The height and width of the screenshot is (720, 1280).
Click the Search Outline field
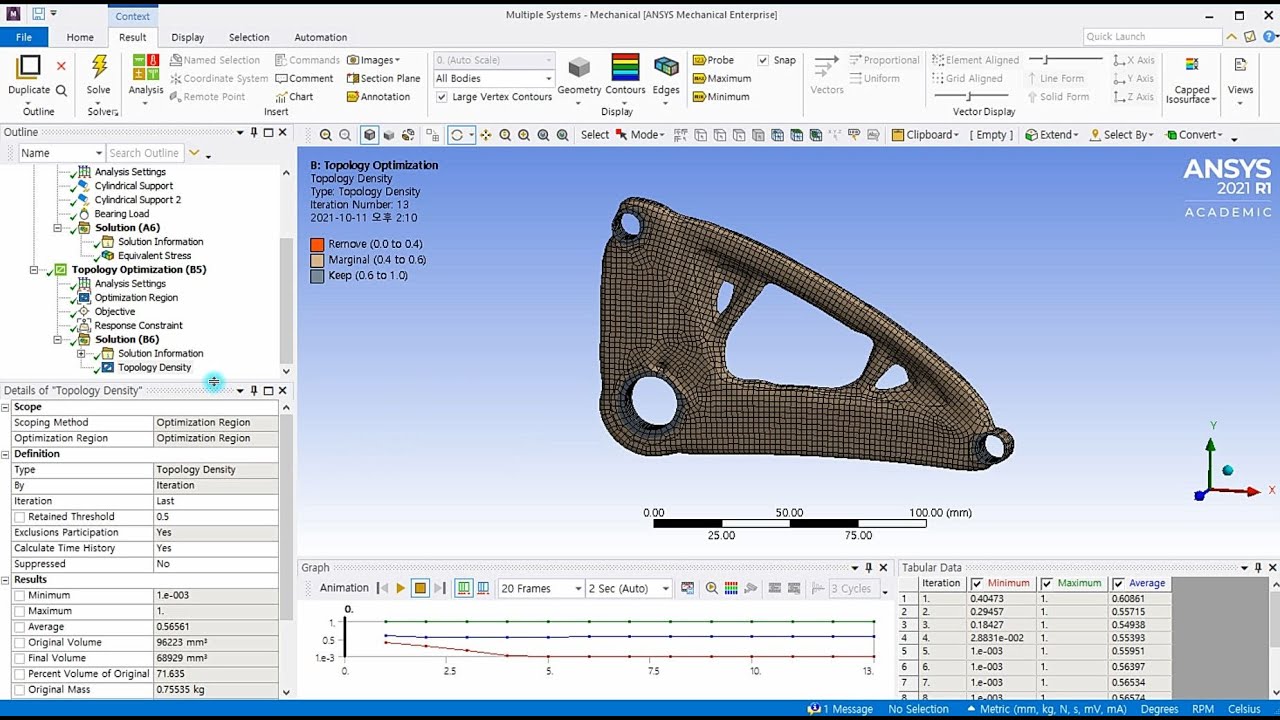tap(145, 153)
